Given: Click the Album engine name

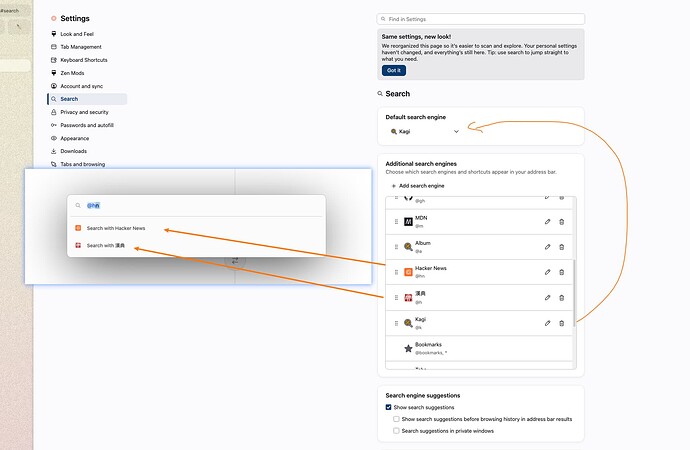Looking at the screenshot, I should 423,243.
